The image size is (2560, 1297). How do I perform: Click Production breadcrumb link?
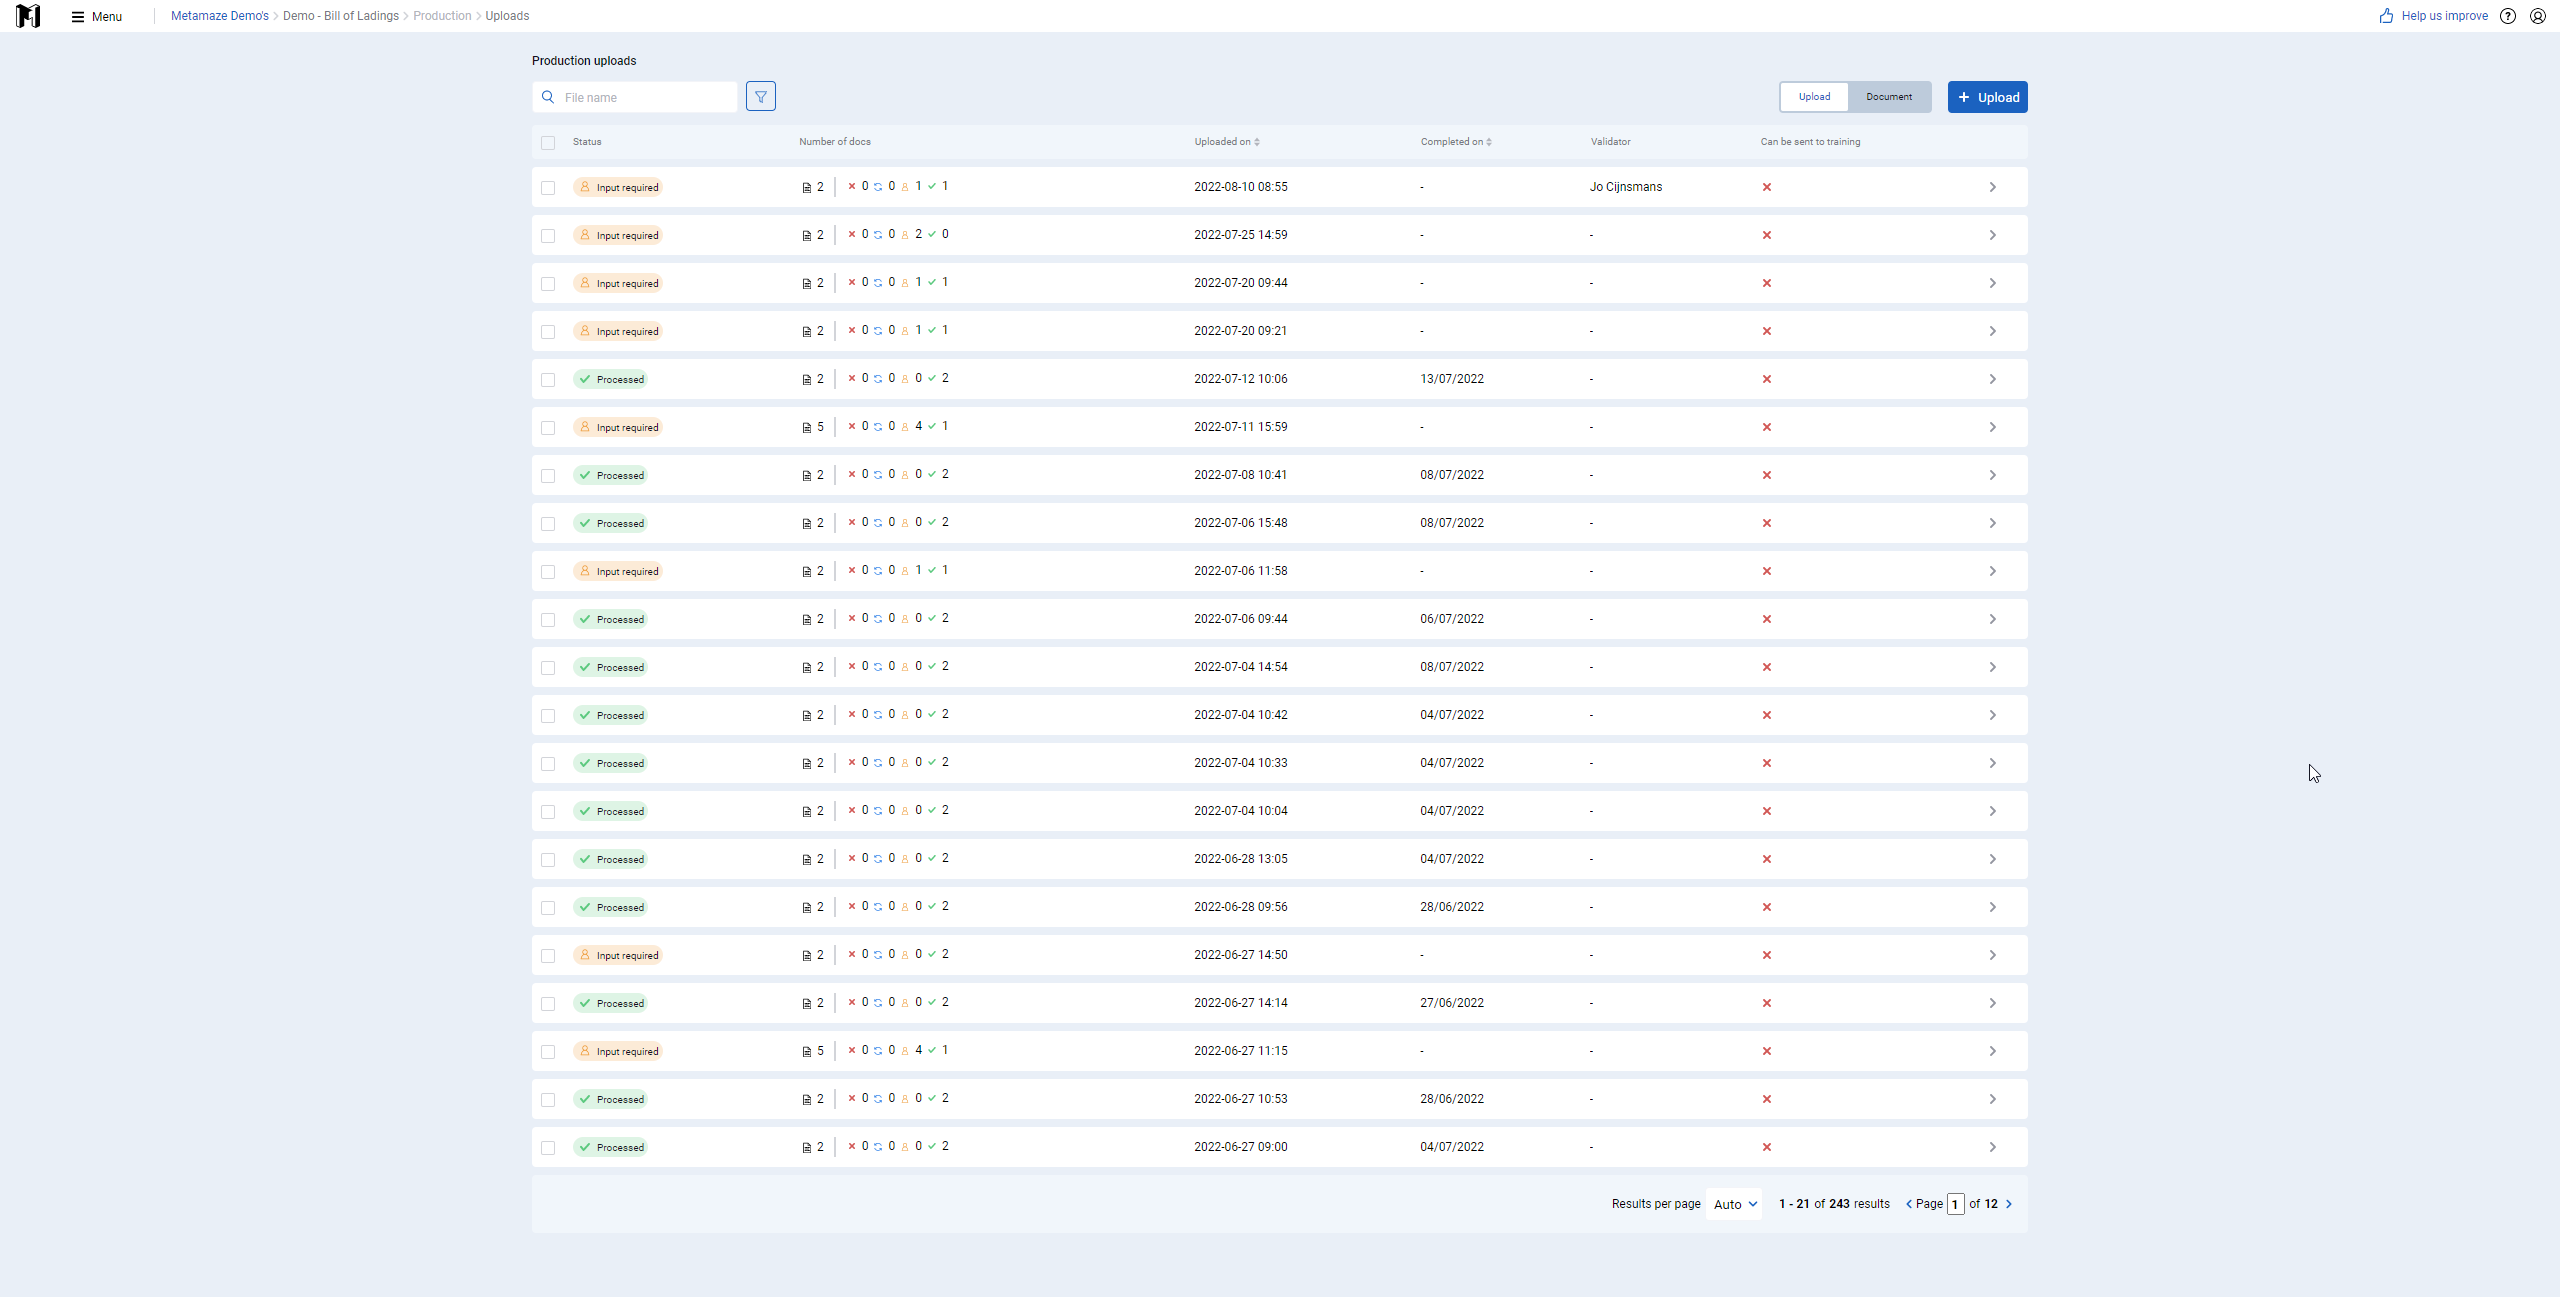tap(442, 16)
